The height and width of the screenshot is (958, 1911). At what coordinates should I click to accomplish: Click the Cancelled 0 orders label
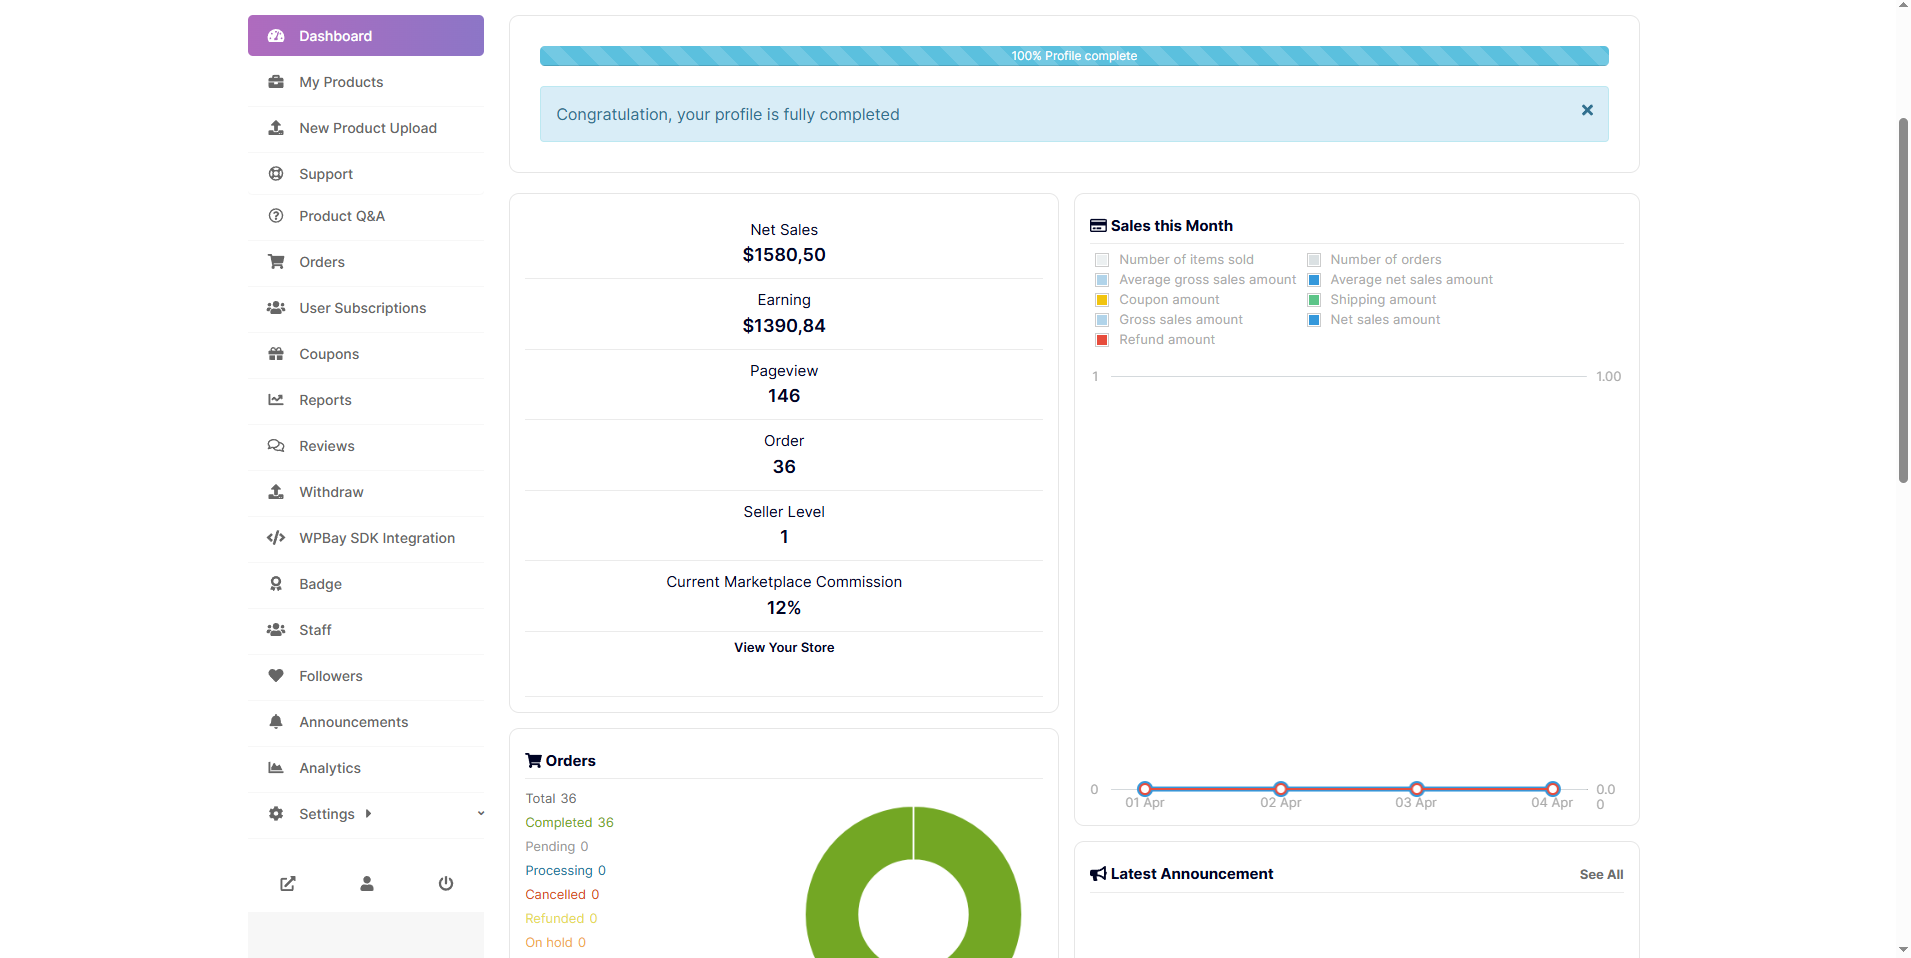pos(562,895)
